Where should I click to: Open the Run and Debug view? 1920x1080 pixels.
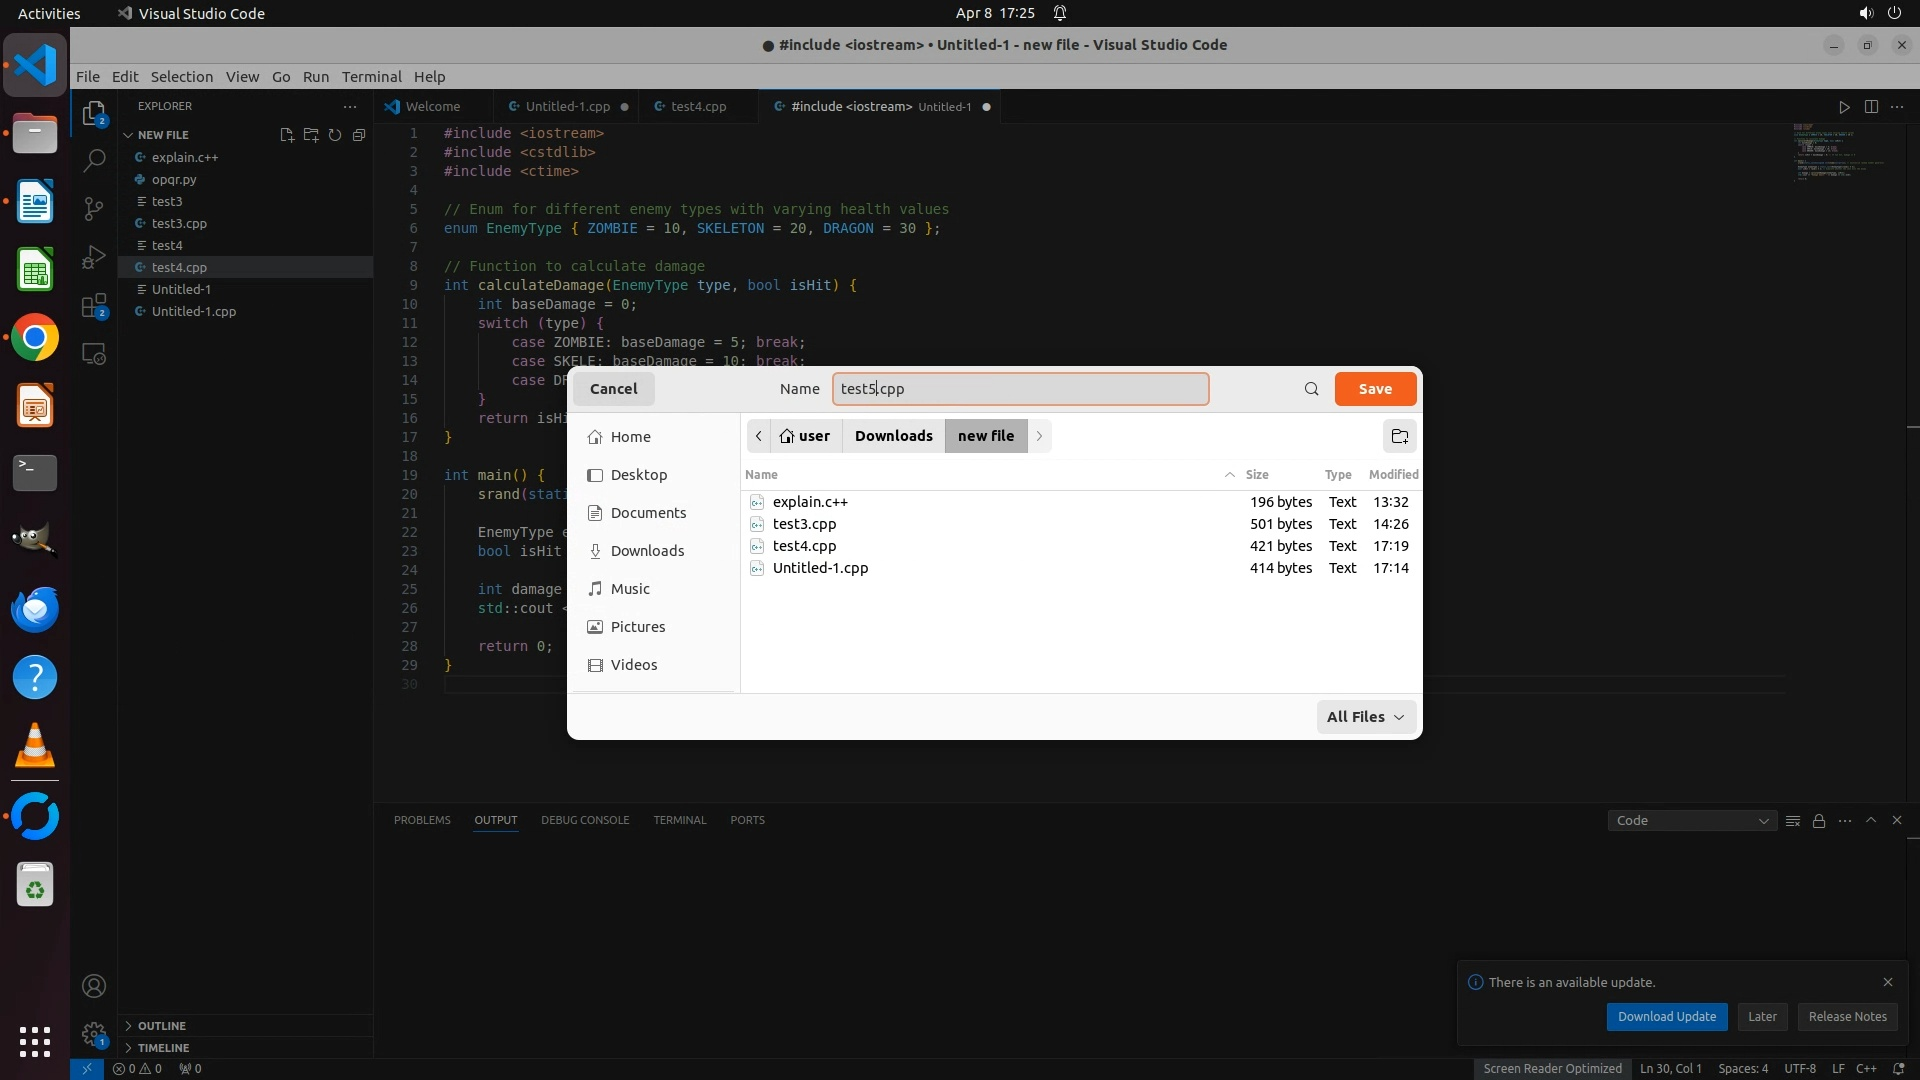(94, 257)
